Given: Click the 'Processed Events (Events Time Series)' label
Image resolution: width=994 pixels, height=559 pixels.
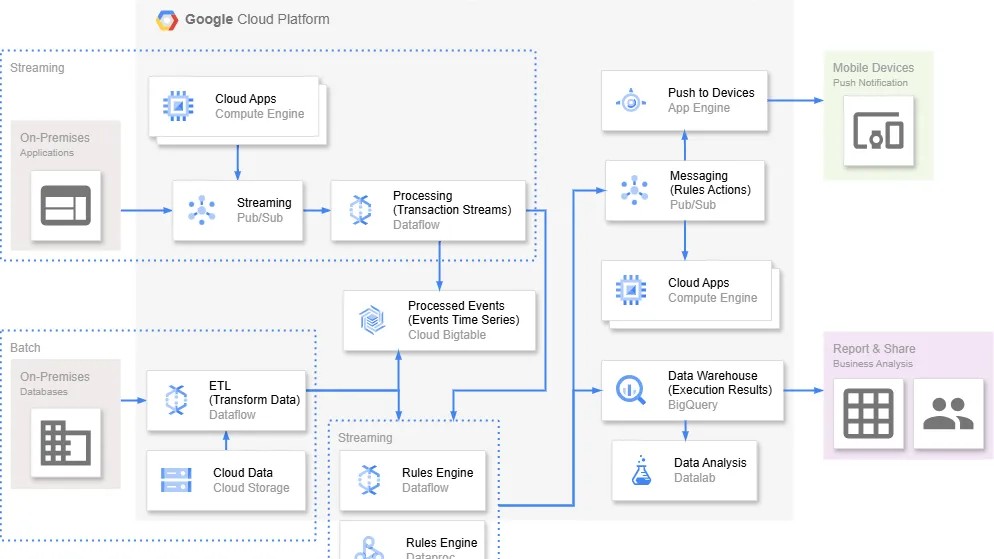Looking at the screenshot, I should pos(463,312).
